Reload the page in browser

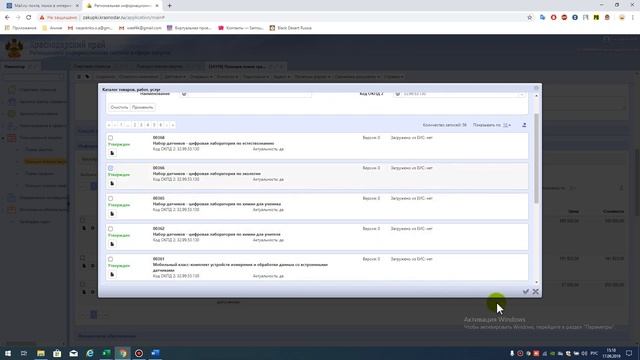(x=29, y=18)
